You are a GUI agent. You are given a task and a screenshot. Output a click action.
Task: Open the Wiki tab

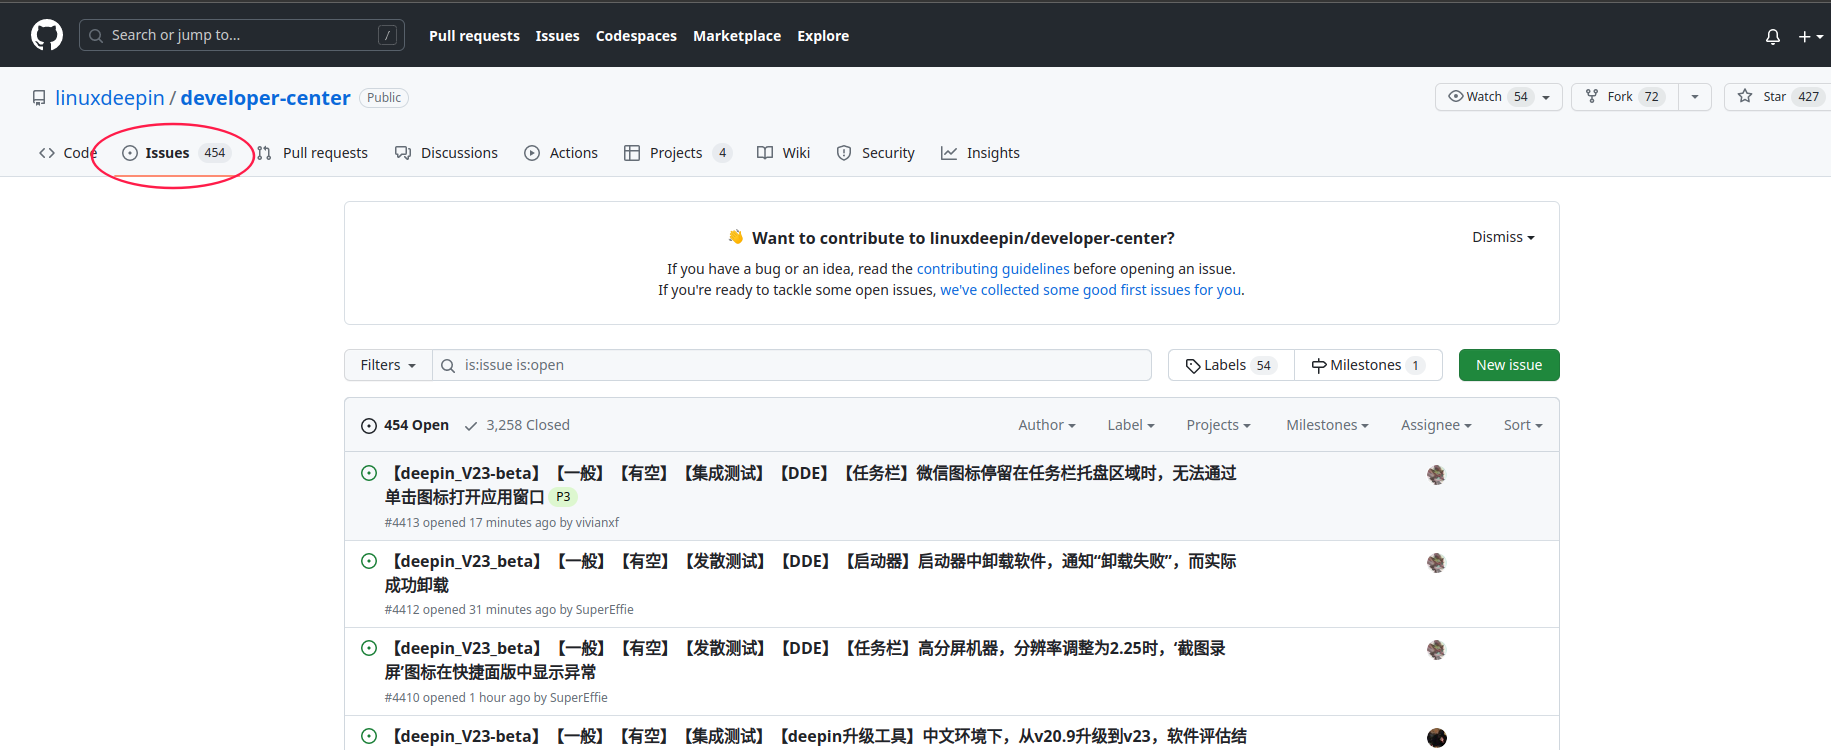coord(783,153)
